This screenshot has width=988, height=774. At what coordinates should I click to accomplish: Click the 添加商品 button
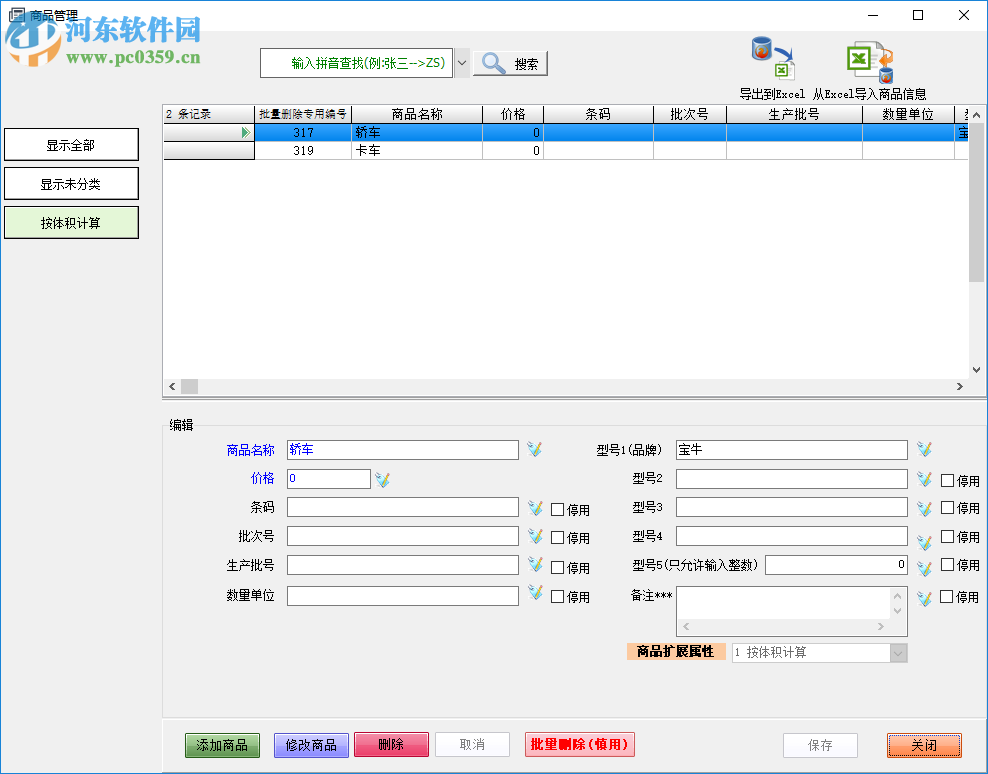pyautogui.click(x=222, y=745)
